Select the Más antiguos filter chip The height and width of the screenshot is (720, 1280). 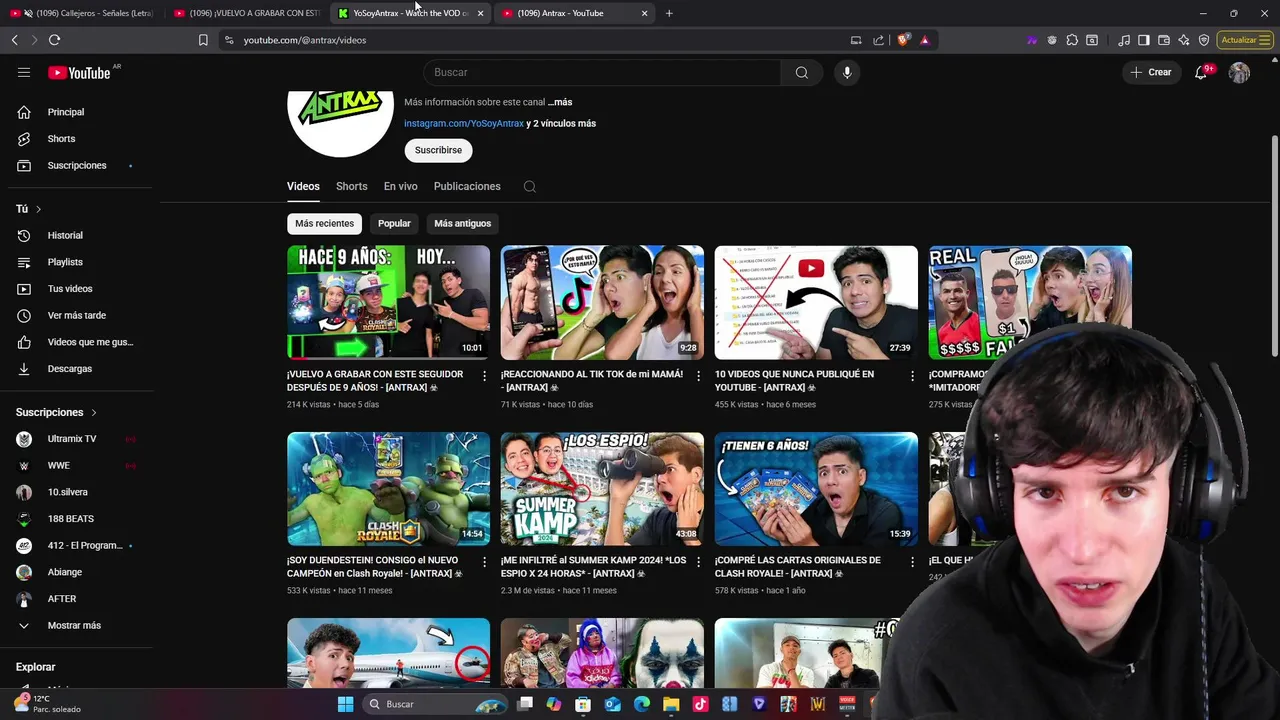pyautogui.click(x=462, y=223)
